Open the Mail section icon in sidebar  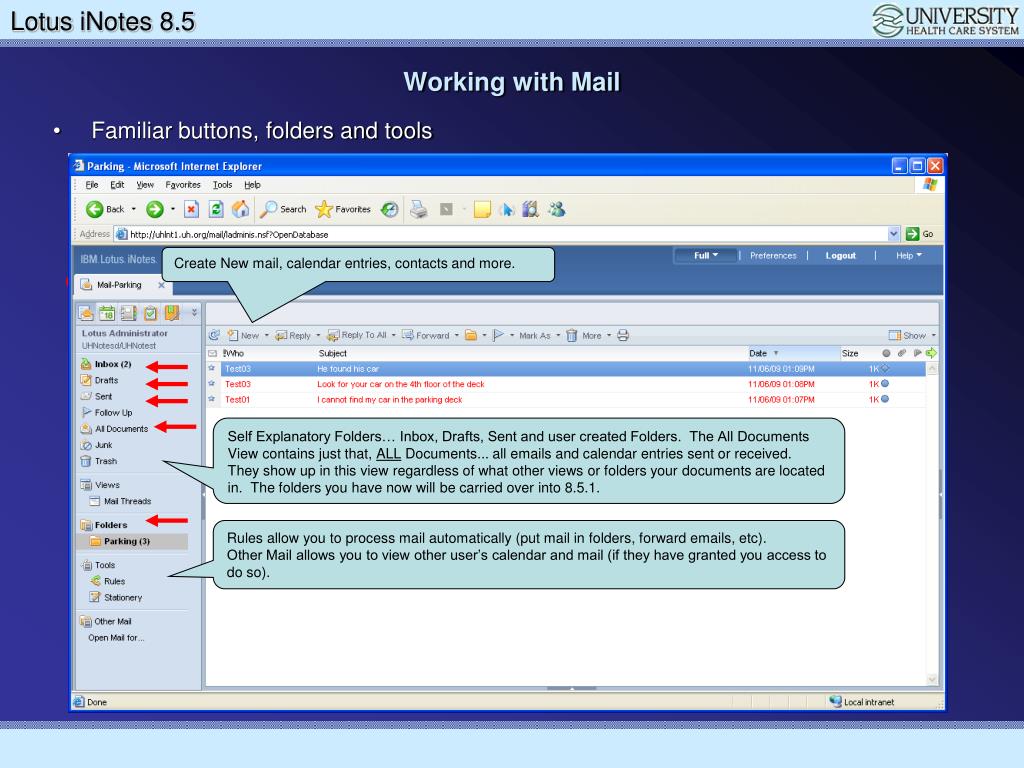86,313
